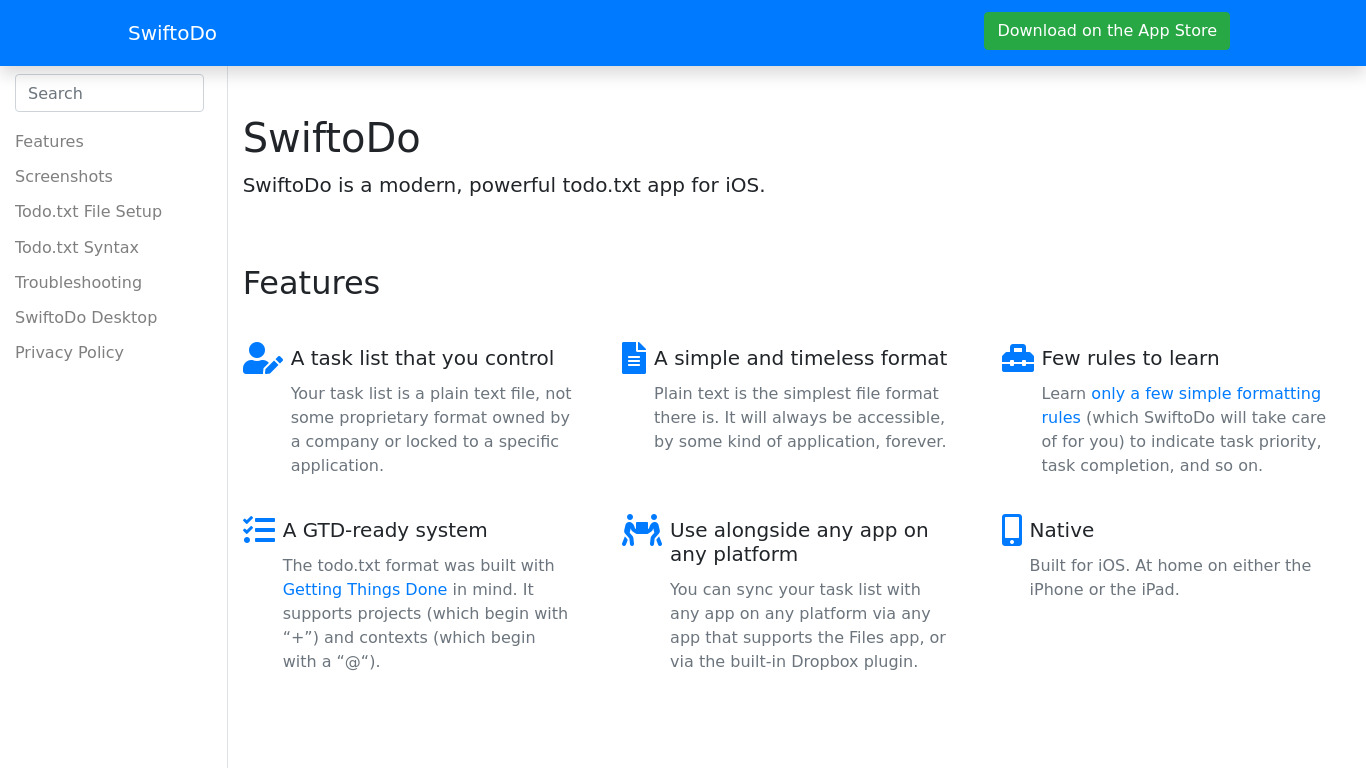Open the SwiftoDo brand link in header
The width and height of the screenshot is (1366, 768).
pos(172,33)
